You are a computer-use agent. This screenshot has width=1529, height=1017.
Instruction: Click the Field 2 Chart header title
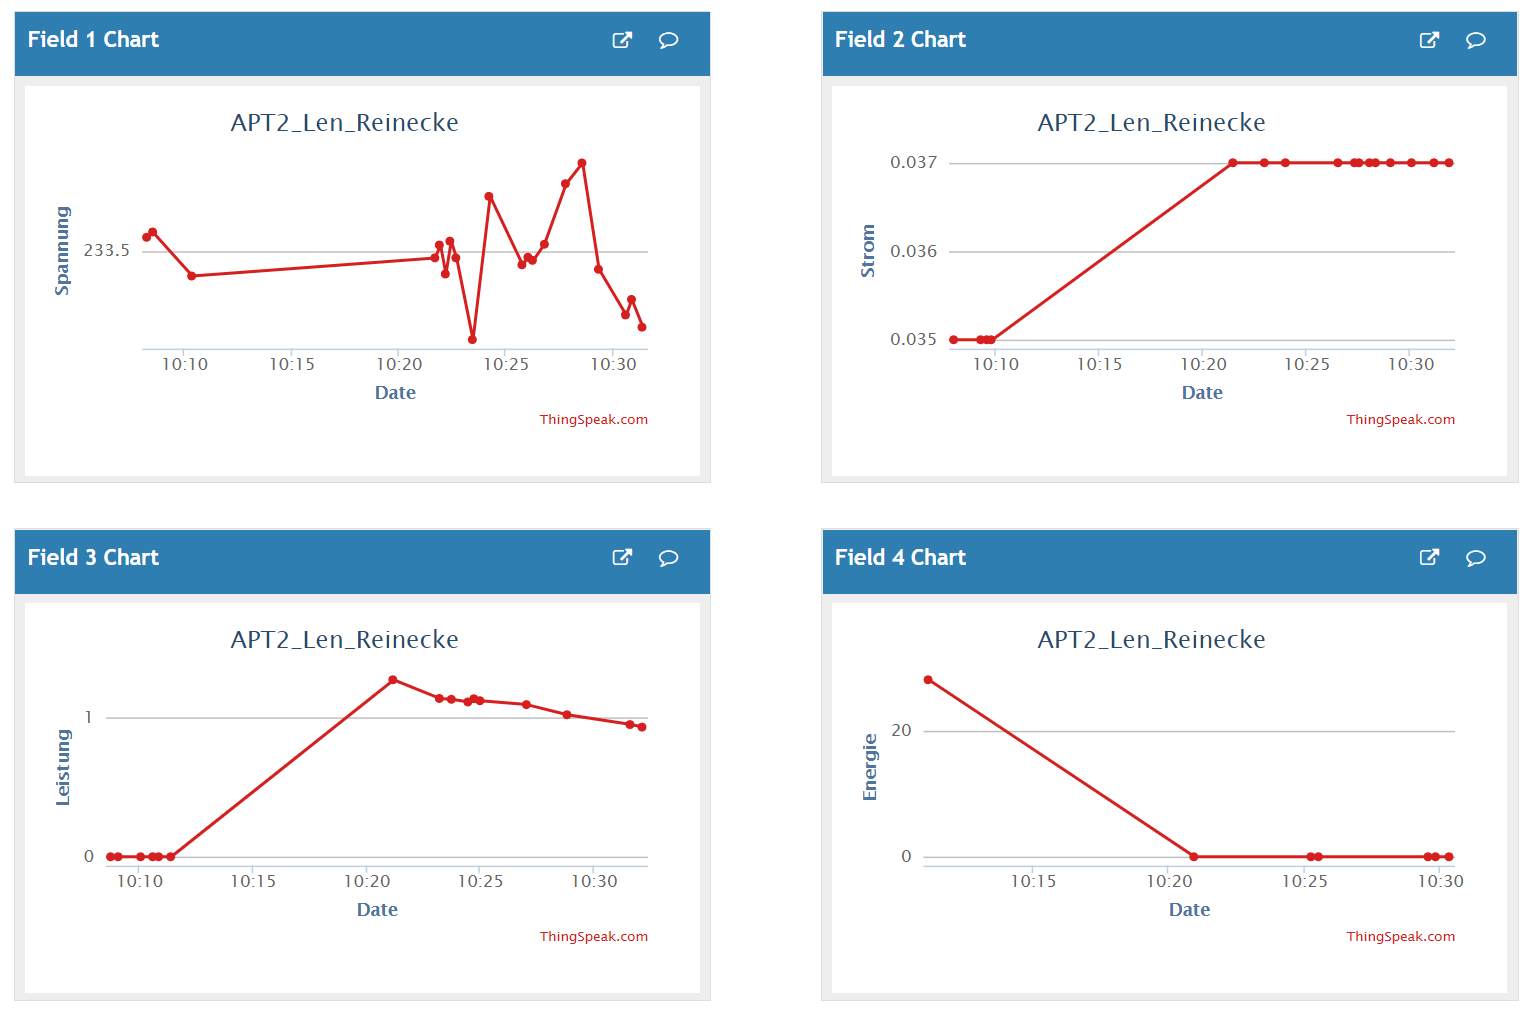[900, 40]
